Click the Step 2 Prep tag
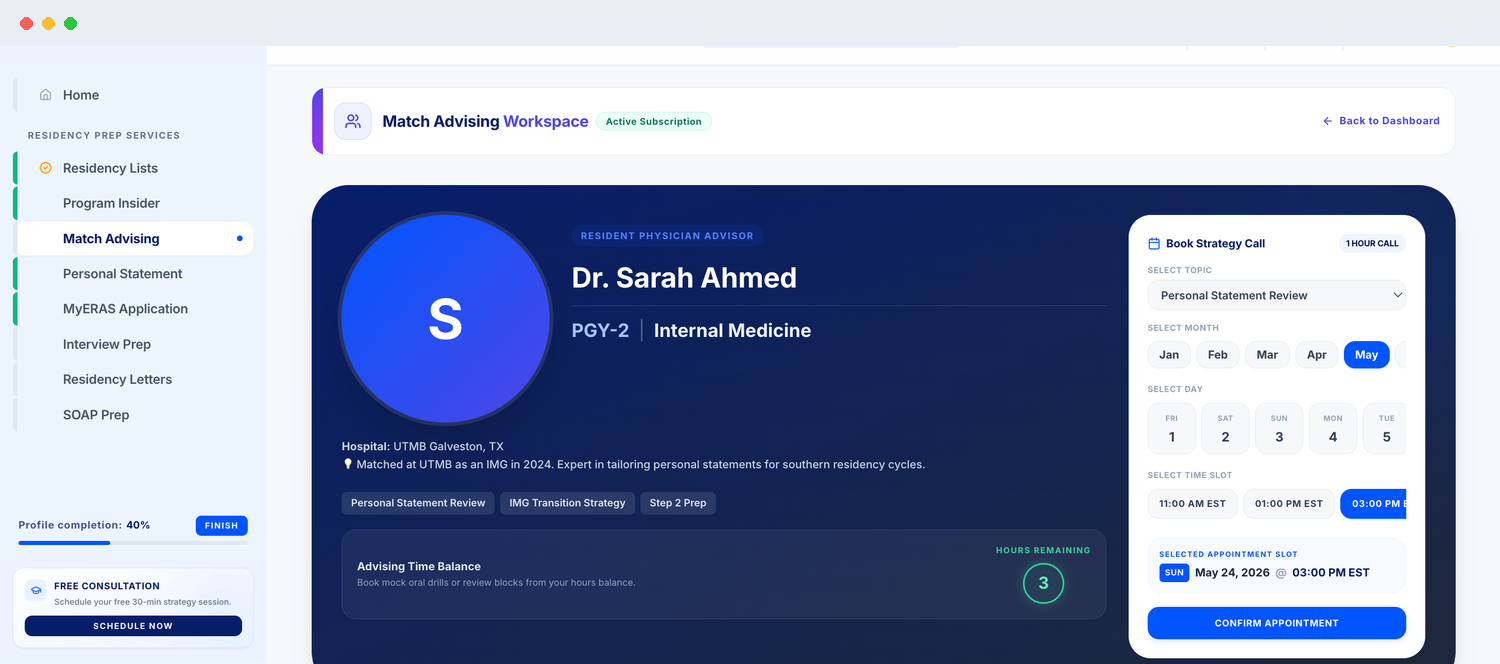This screenshot has height=664, width=1500. pos(678,503)
